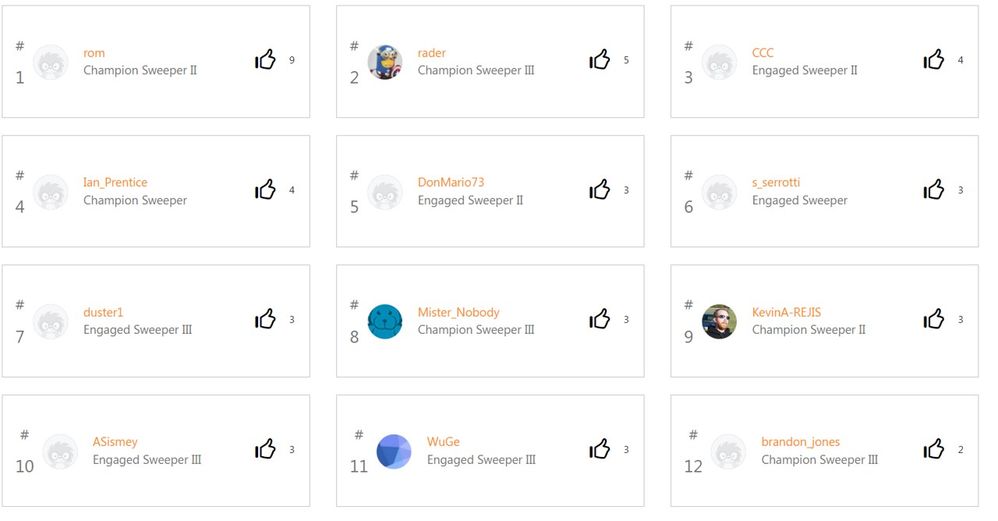Click the thumbs-up icon next to DonMario73

(x=599, y=190)
